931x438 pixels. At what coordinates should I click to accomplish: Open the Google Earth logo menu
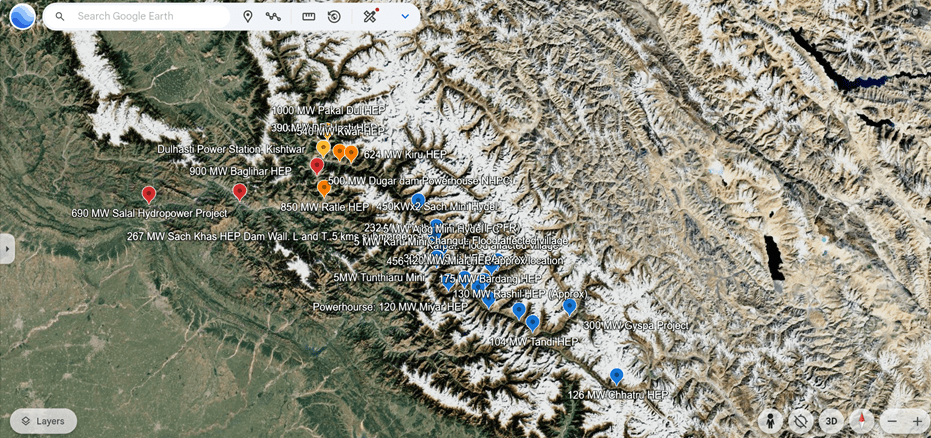pos(23,16)
